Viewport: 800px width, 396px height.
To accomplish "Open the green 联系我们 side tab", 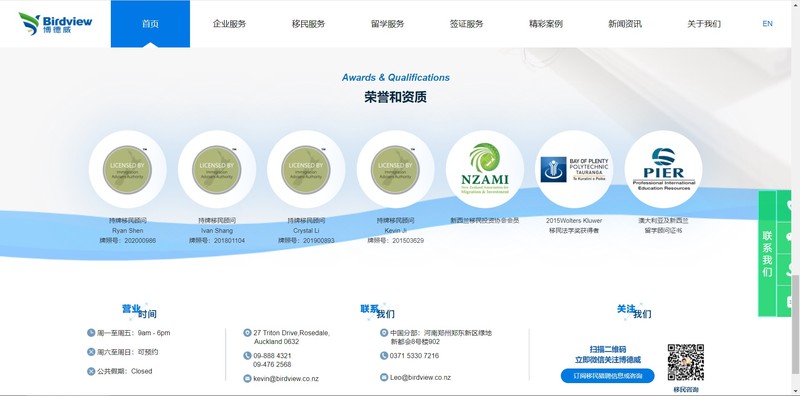I will tap(767, 254).
